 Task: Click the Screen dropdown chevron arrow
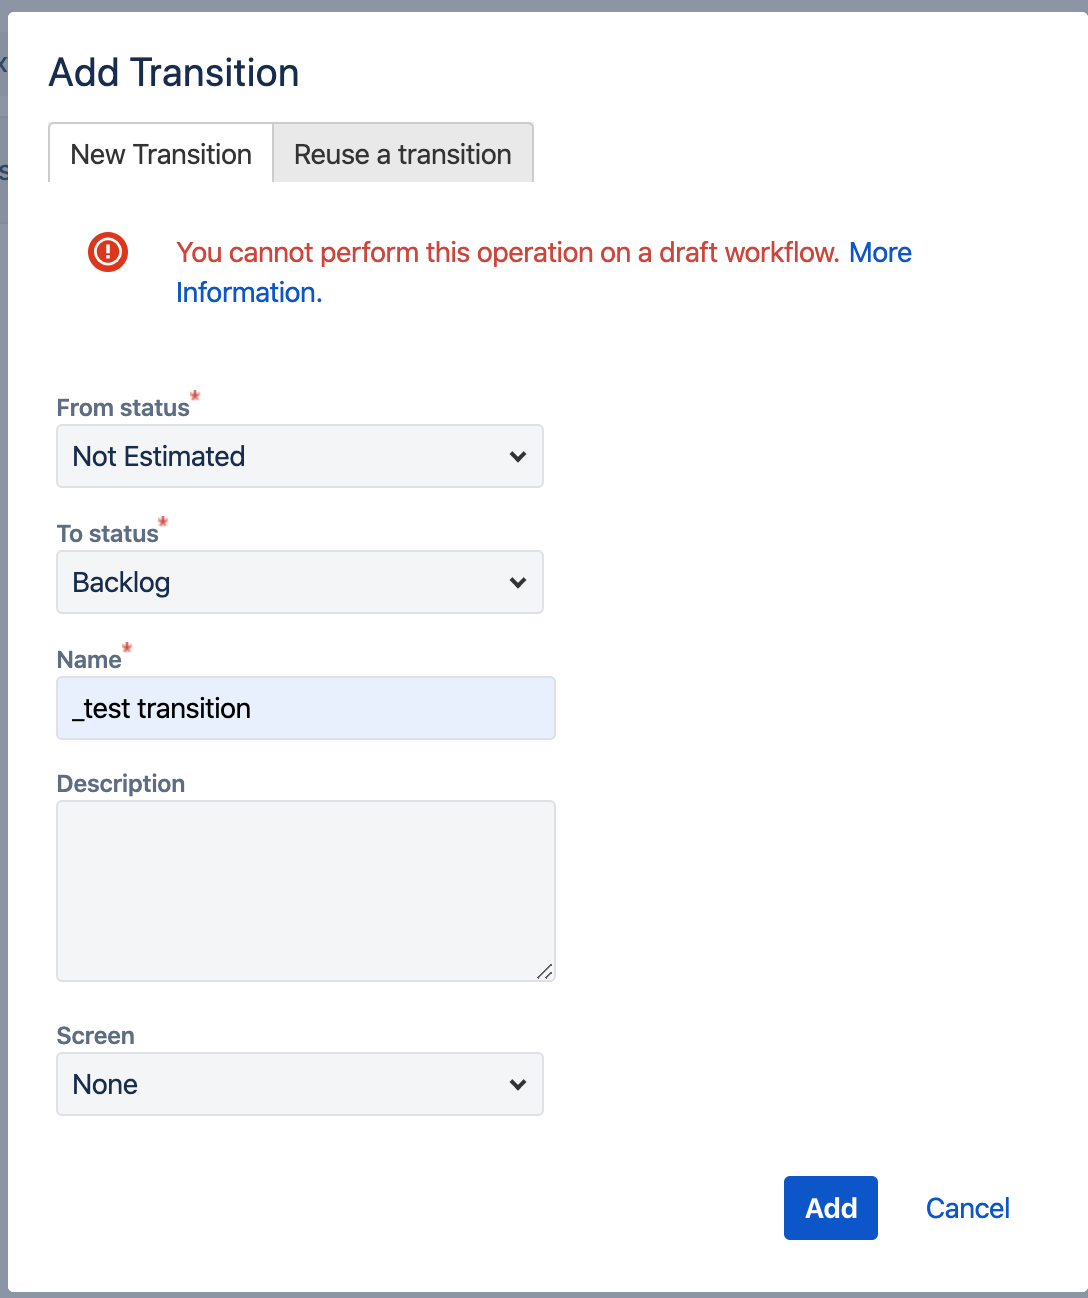[518, 1085]
